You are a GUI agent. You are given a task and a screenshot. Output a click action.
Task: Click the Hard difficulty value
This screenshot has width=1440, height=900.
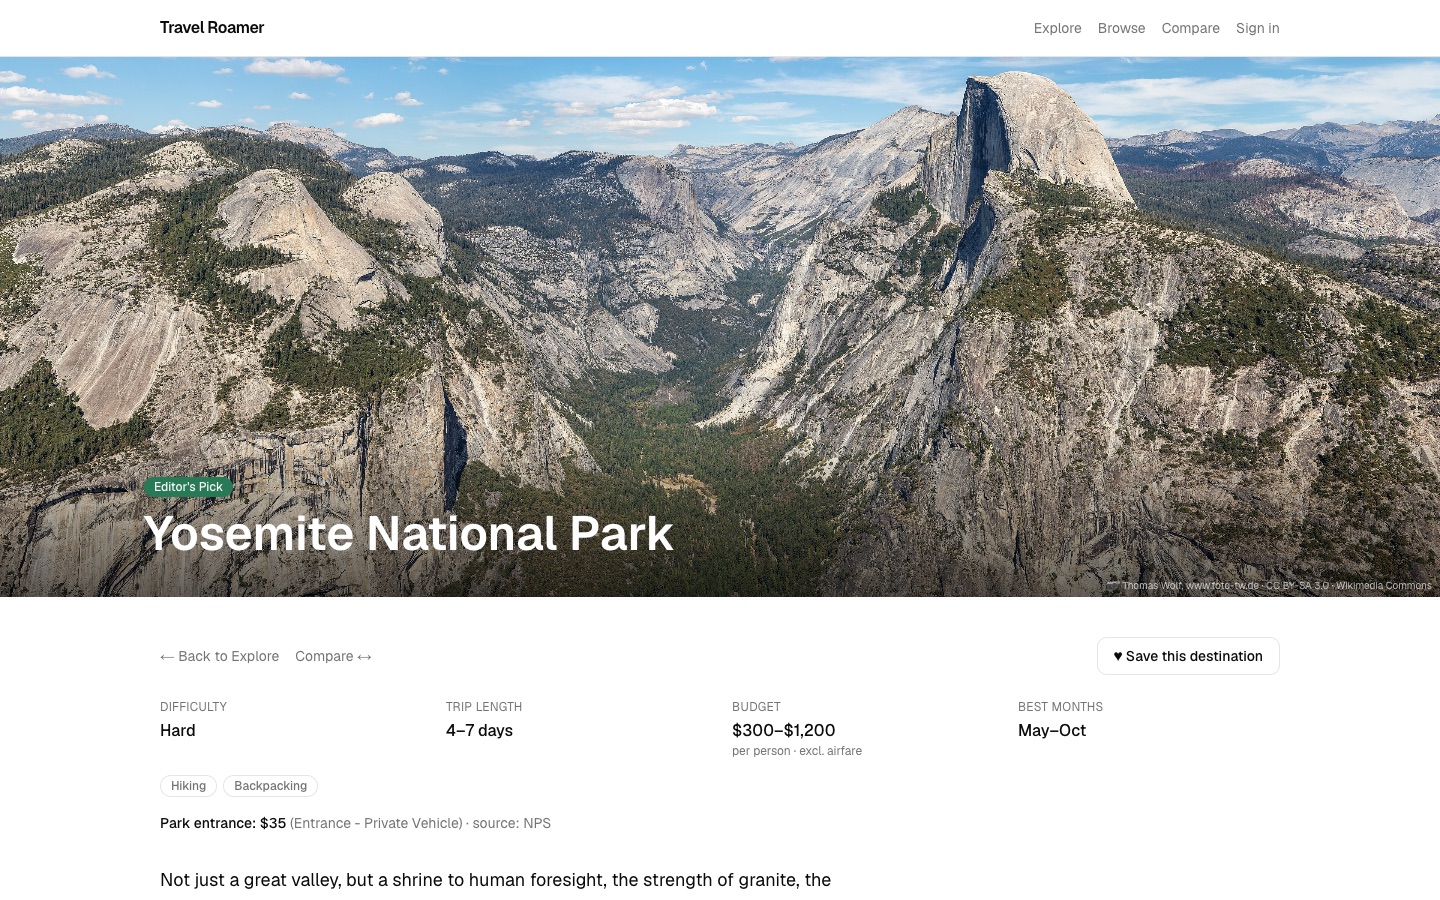tap(178, 730)
